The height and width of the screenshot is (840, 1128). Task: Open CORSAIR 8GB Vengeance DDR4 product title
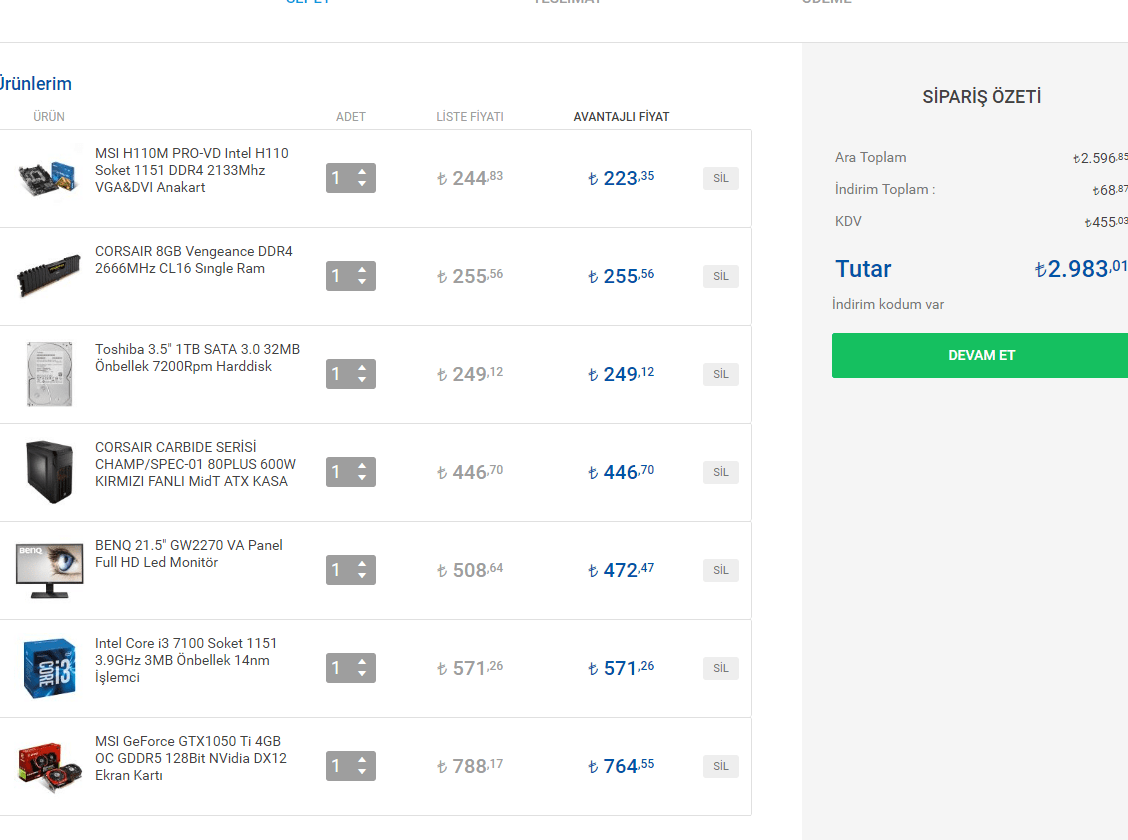pos(194,260)
